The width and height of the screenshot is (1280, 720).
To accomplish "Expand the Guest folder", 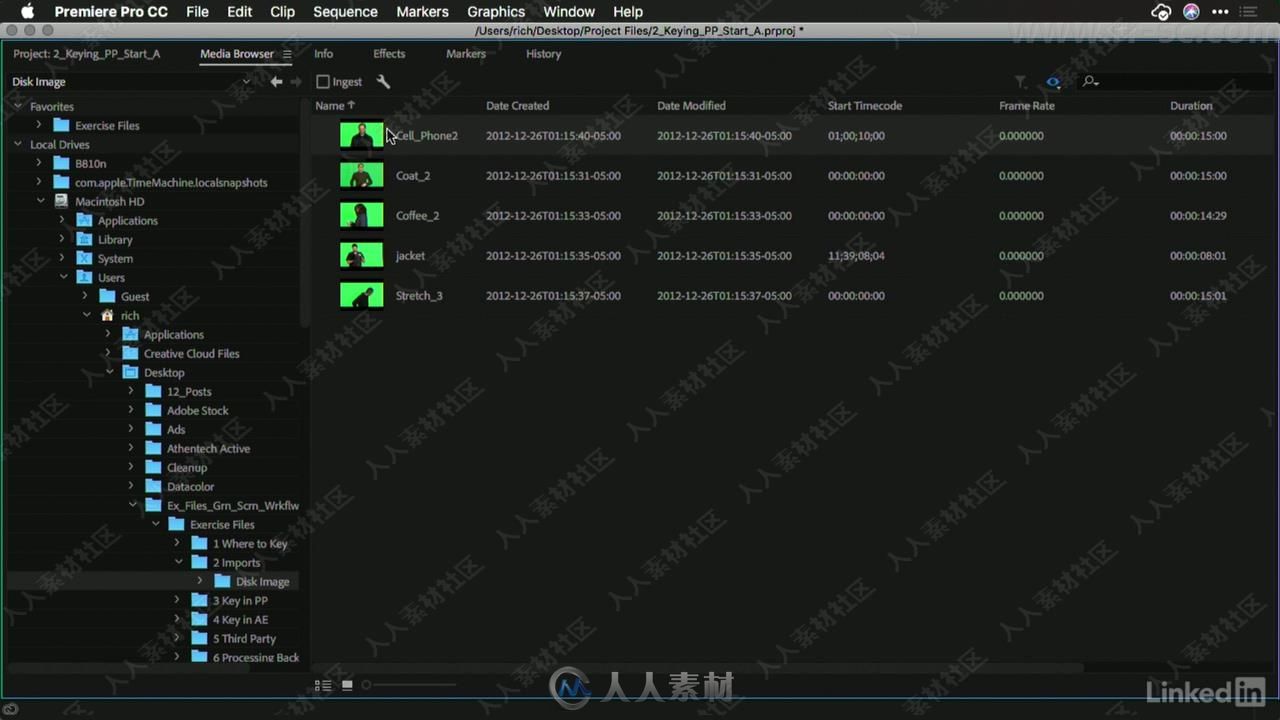I will pos(85,296).
